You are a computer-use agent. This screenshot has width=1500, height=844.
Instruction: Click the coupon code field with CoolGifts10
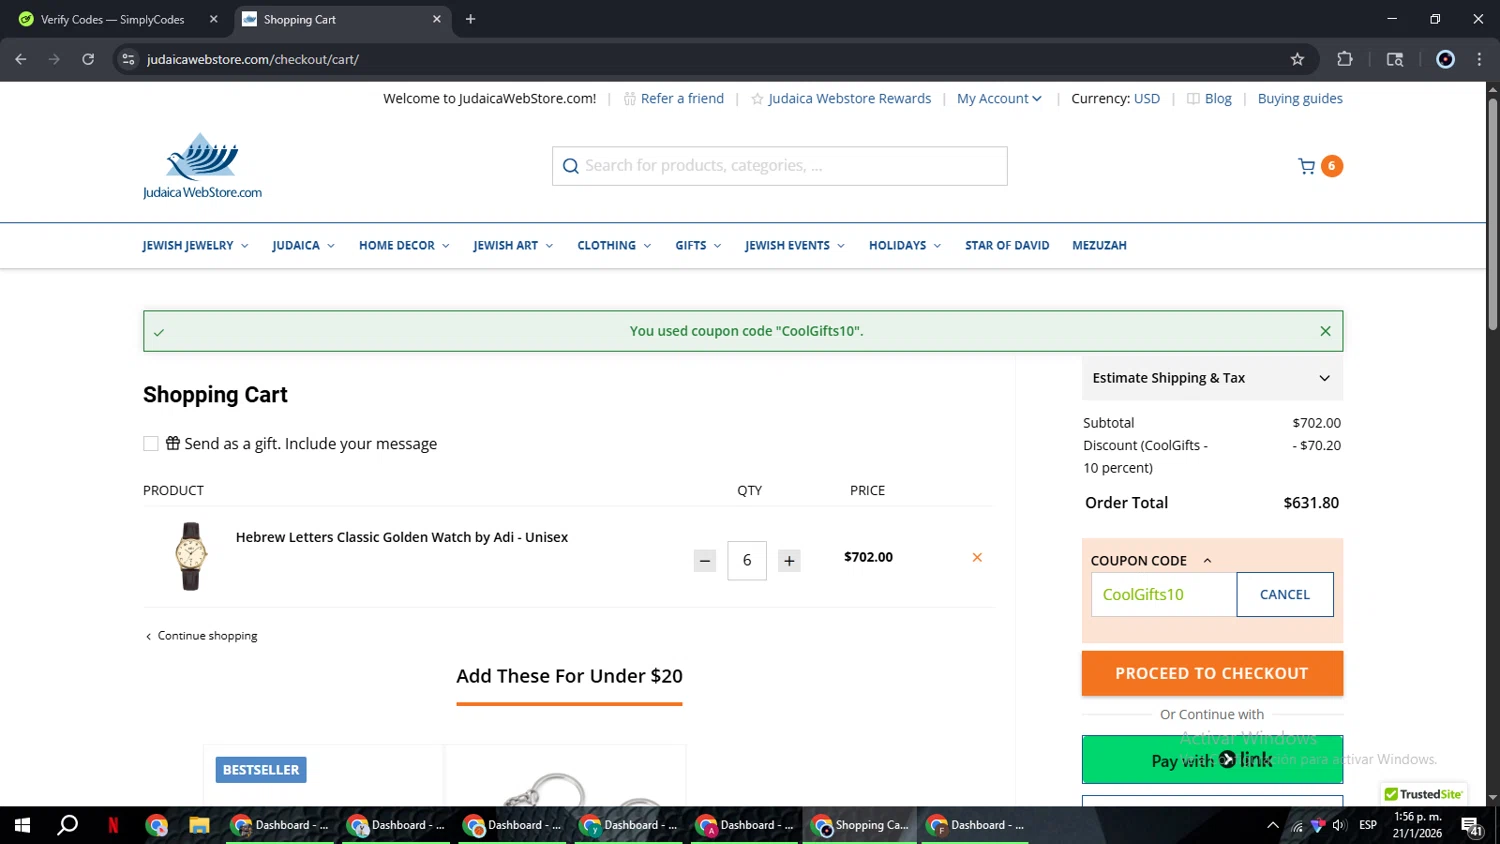(1164, 595)
